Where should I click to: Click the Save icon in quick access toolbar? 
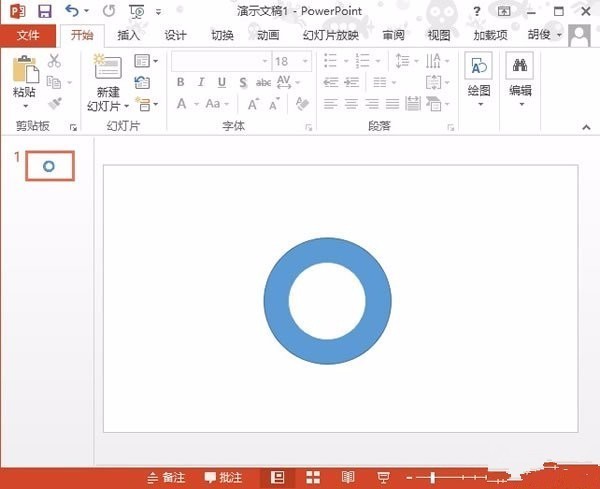pyautogui.click(x=45, y=11)
